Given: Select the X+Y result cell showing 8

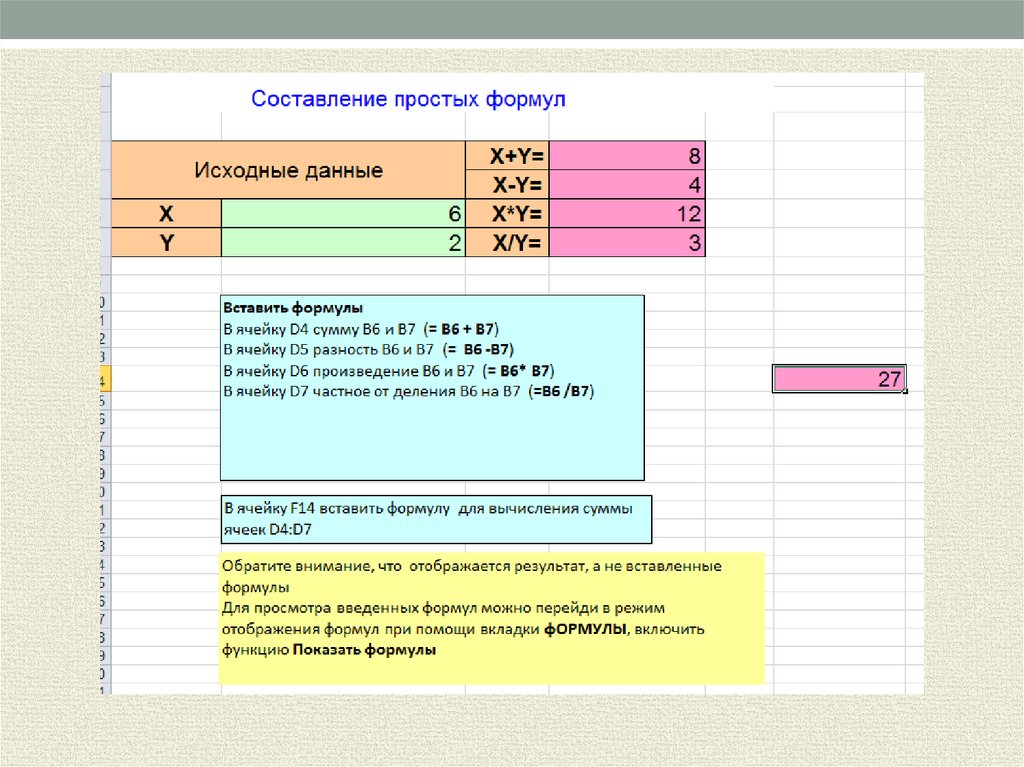Looking at the screenshot, I should click(x=627, y=156).
